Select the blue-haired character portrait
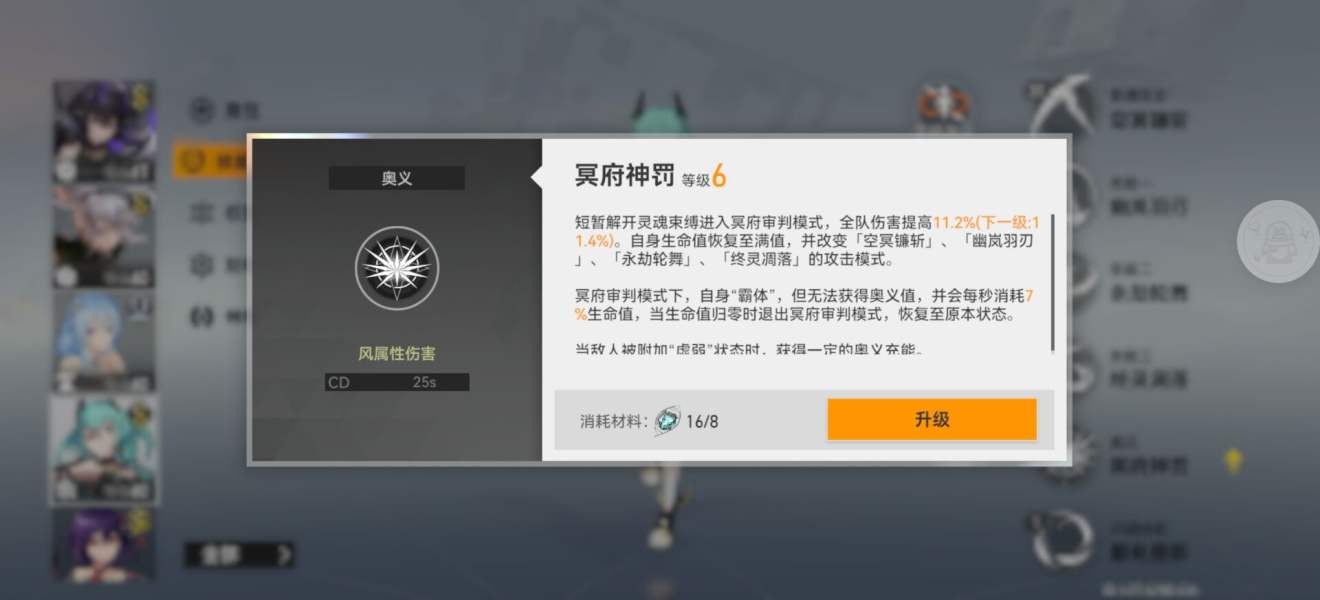This screenshot has width=1320, height=600. [104, 342]
